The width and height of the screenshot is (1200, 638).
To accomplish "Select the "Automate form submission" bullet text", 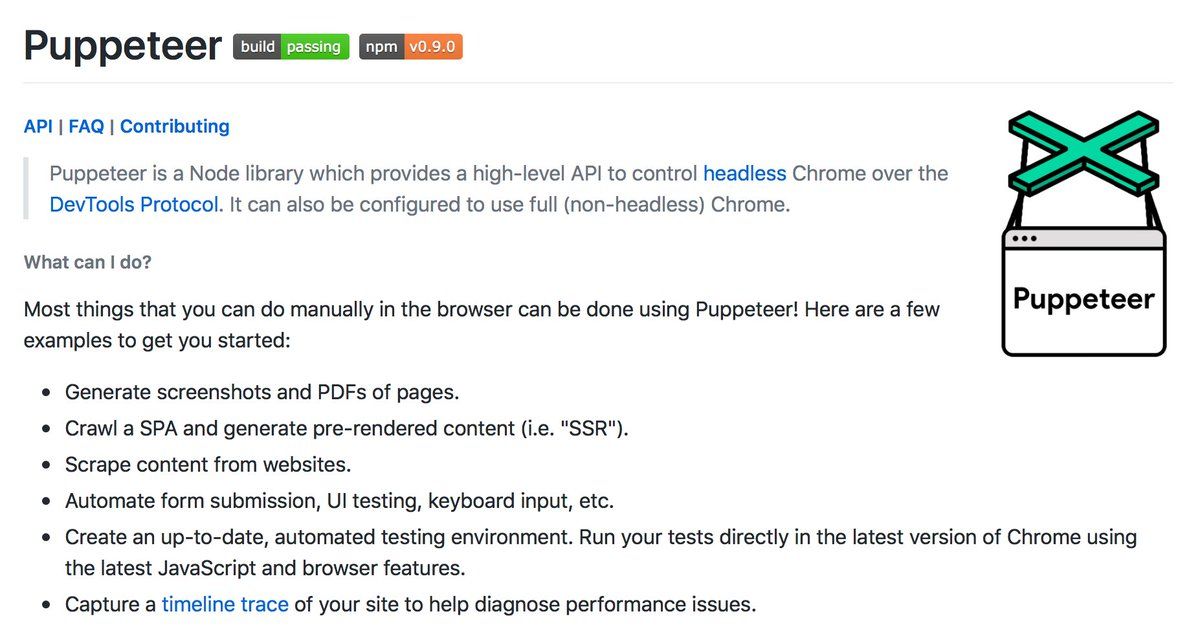I will pos(340,500).
